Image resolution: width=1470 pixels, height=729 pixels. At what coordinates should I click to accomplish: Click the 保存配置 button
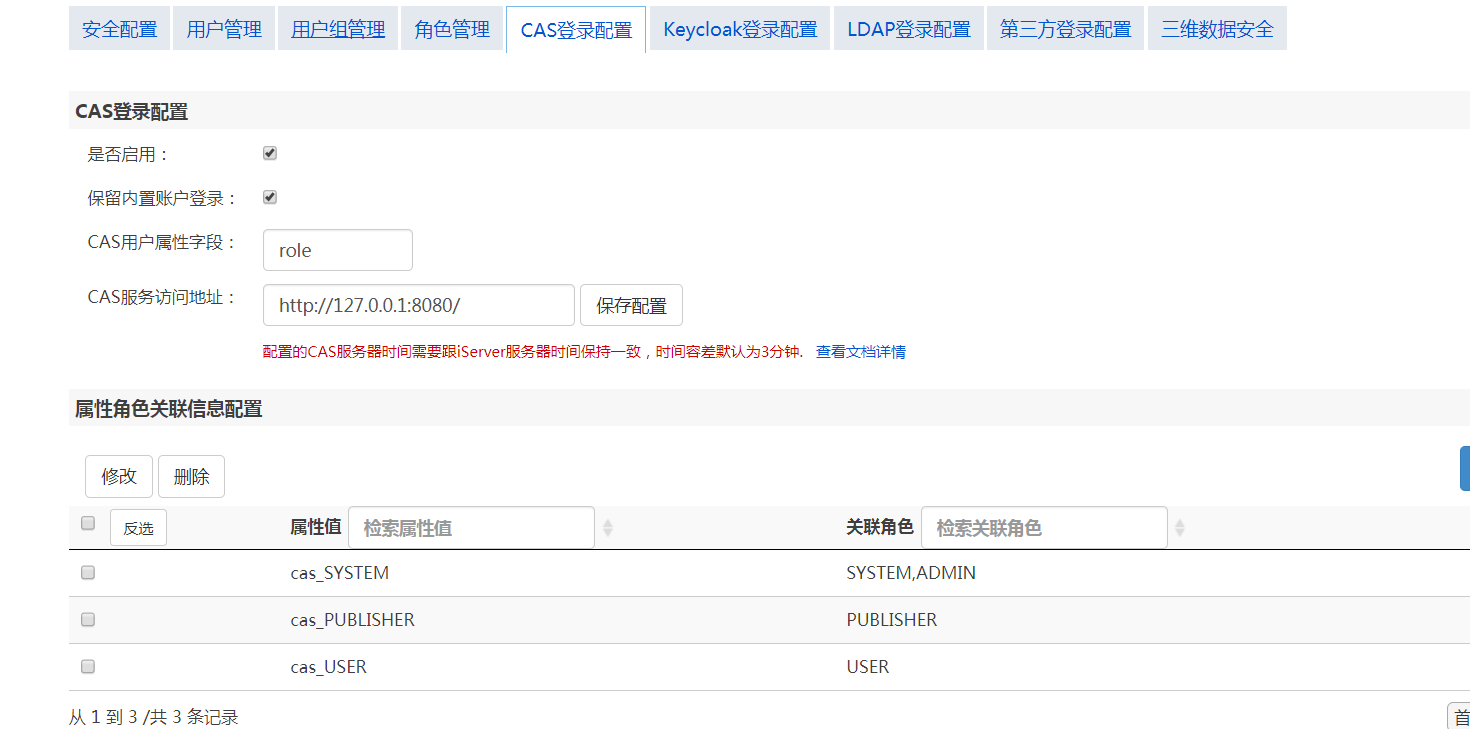(631, 306)
